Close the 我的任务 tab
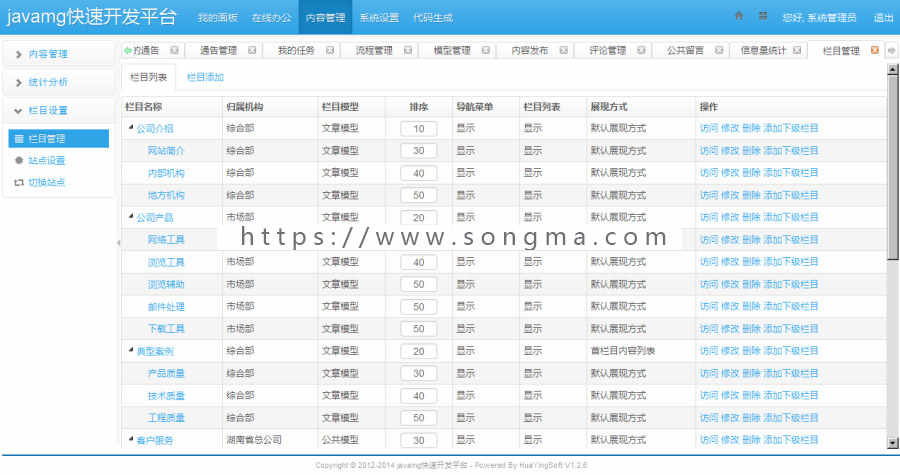Viewport: 900px width, 475px height. click(330, 50)
